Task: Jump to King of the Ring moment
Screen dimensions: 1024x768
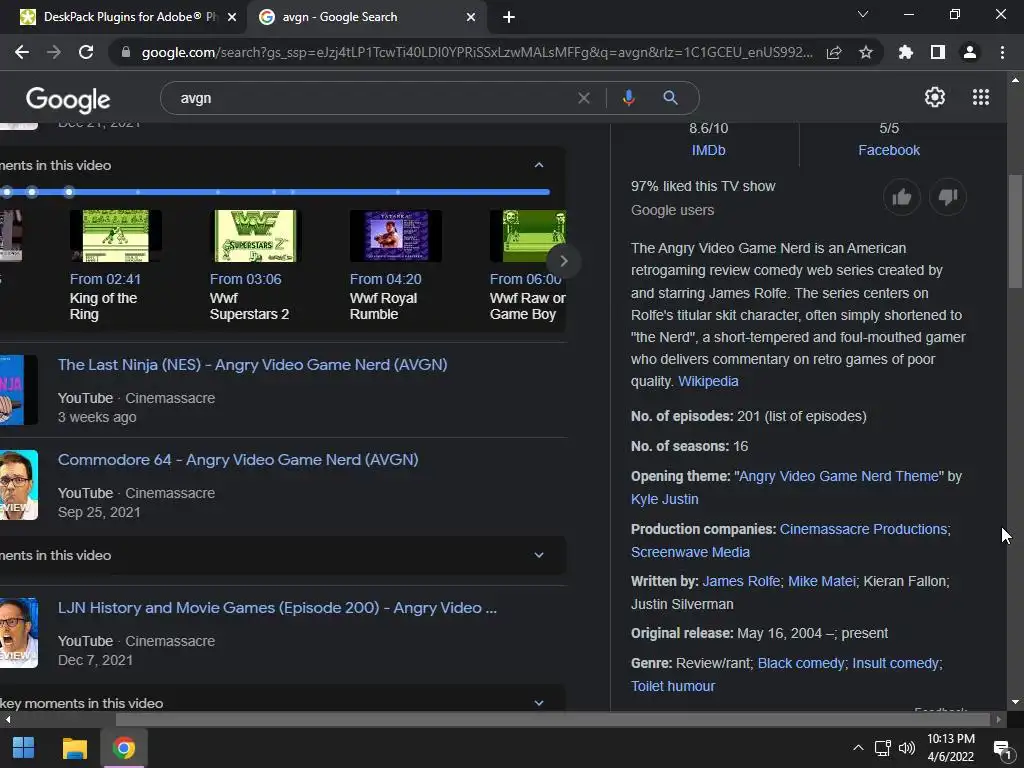Action: 116,265
